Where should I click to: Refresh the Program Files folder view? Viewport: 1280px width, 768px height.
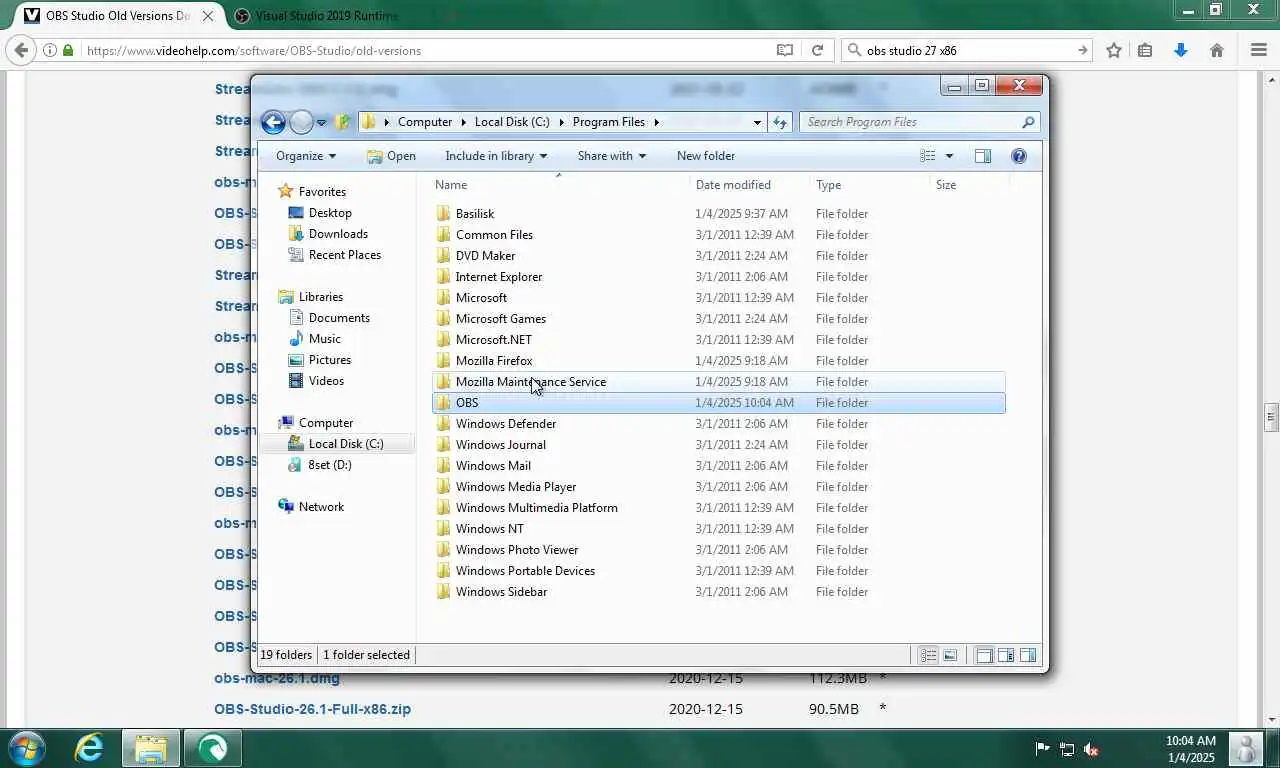tap(781, 122)
